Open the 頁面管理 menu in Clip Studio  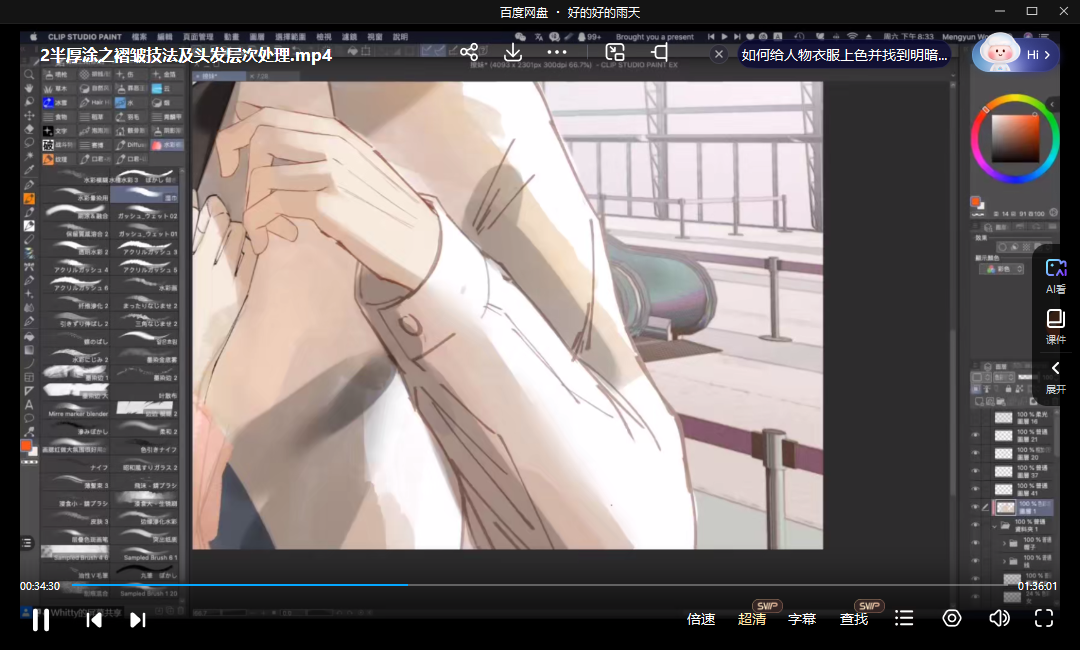198,36
